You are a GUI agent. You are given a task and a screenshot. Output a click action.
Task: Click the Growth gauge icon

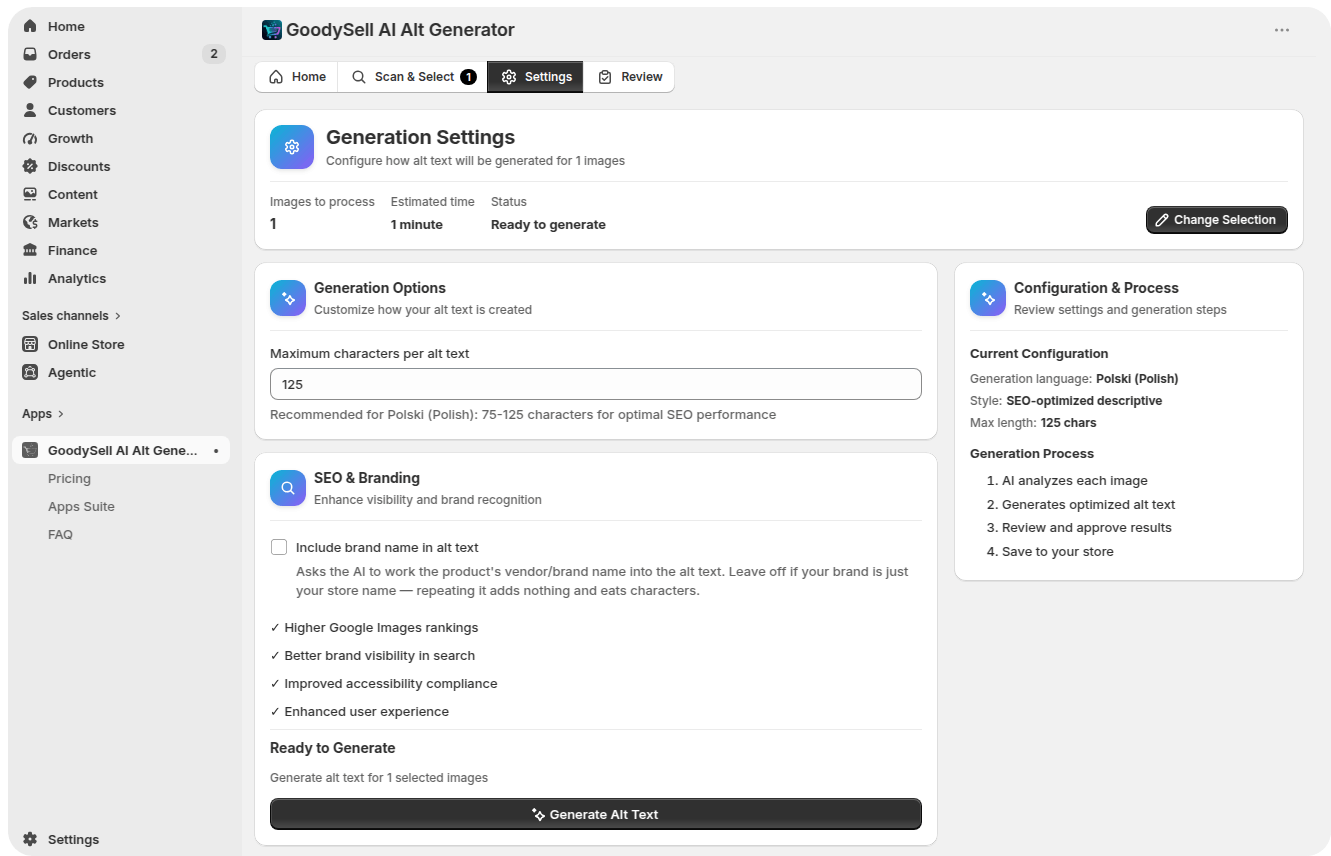[x=30, y=138]
